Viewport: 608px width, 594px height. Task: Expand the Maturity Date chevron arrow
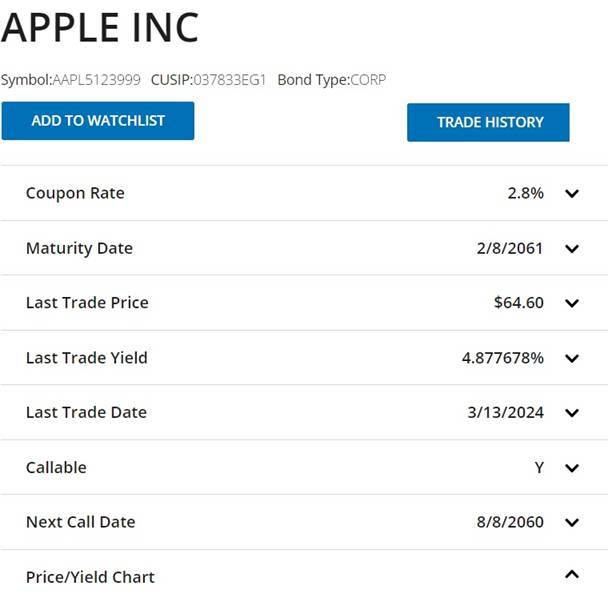point(572,248)
